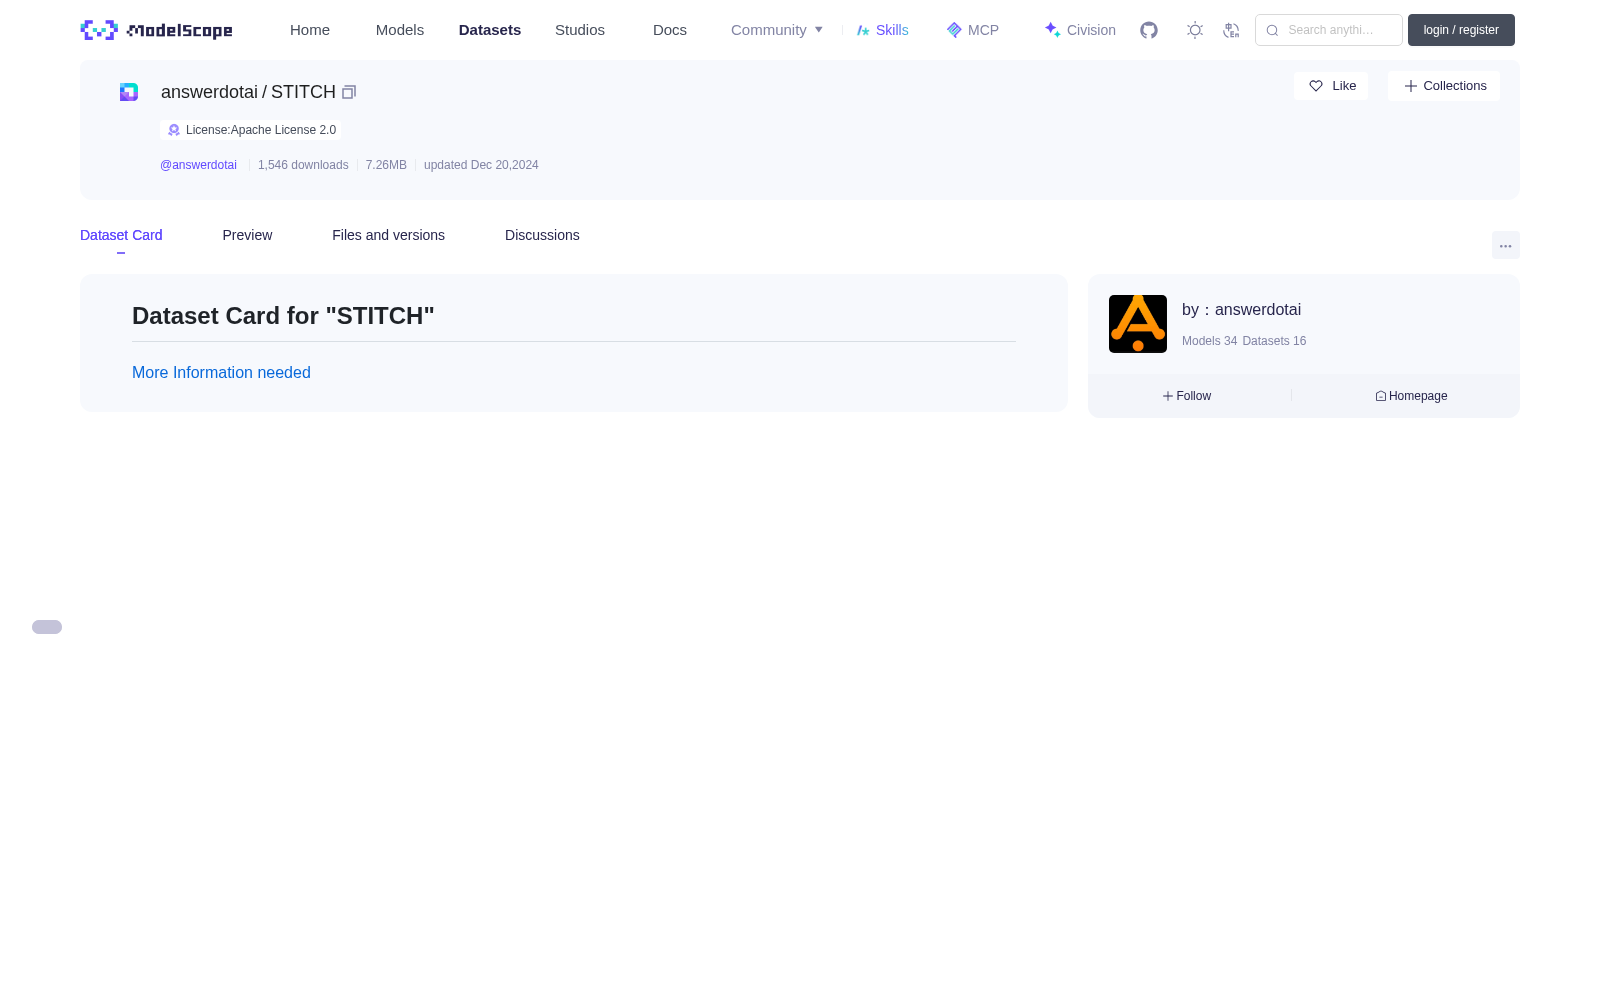1600x1000 pixels.
Task: Open the Skills link
Action: (883, 30)
